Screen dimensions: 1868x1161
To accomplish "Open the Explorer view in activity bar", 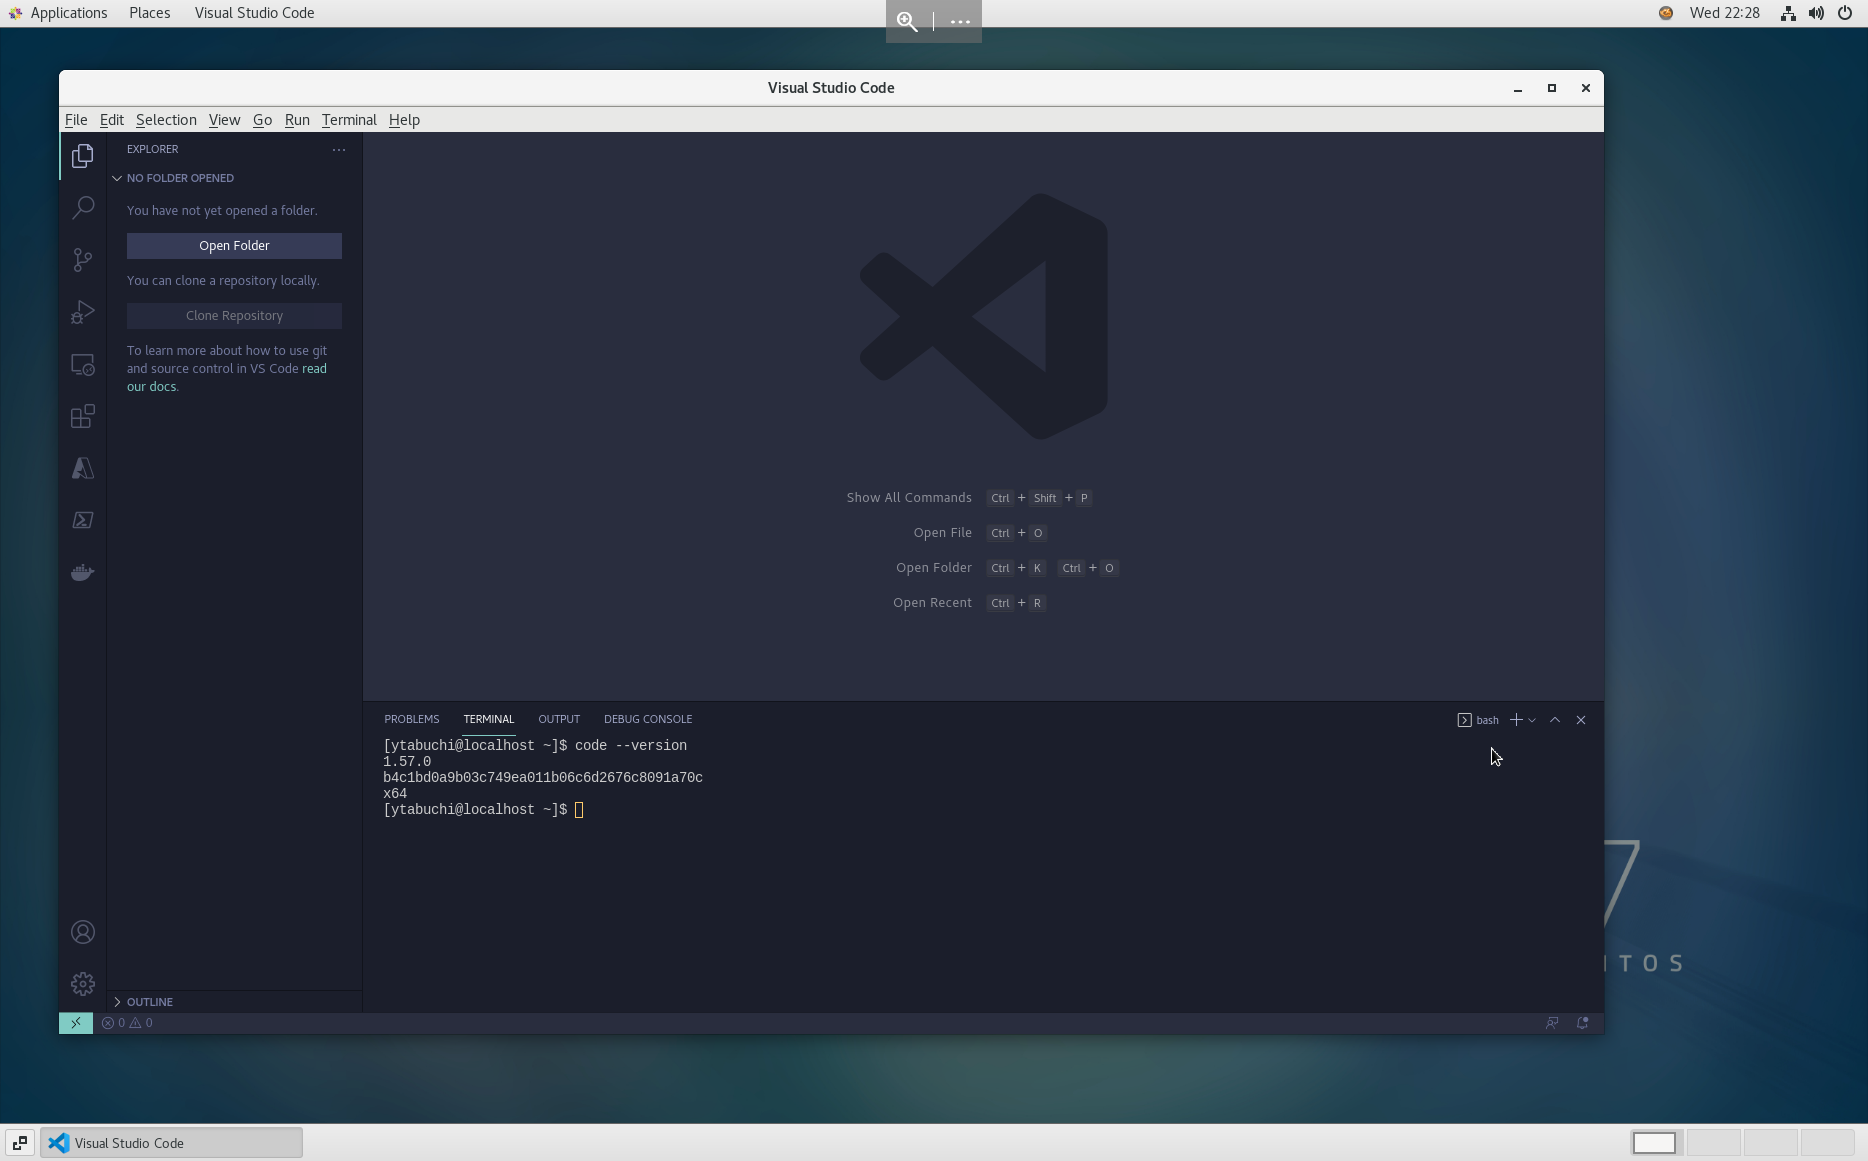I will [83, 156].
